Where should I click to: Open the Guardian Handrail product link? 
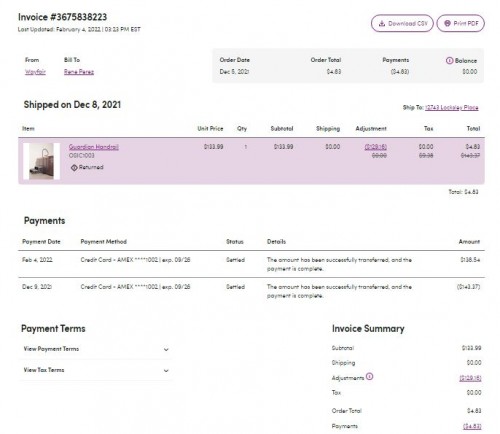pyautogui.click(x=94, y=147)
